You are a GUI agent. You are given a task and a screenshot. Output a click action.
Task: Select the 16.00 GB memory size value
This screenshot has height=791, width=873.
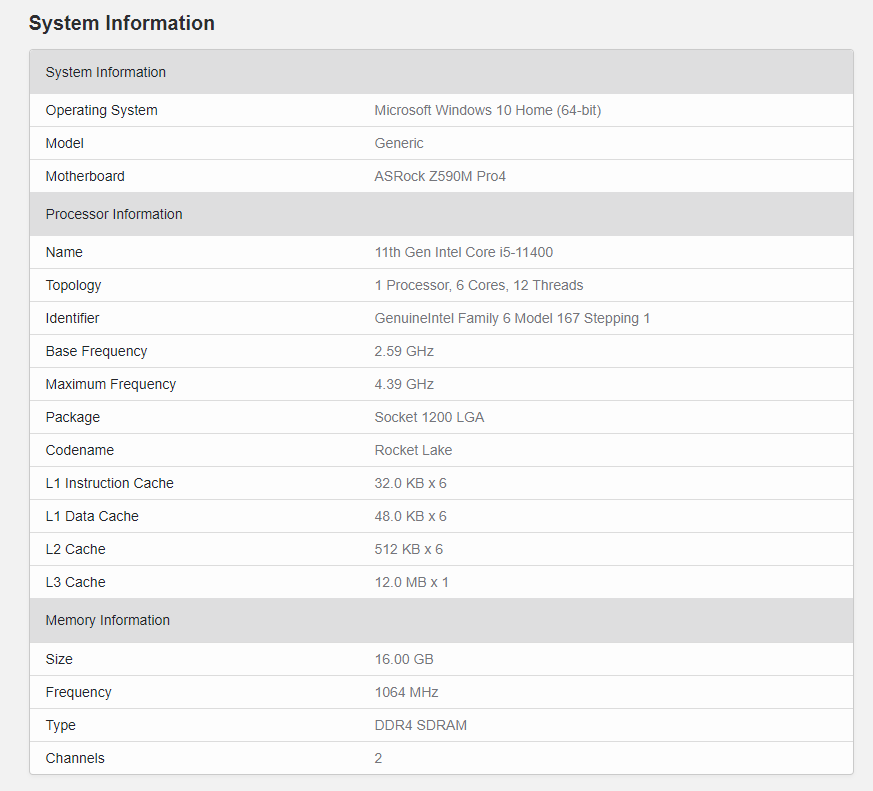(404, 659)
